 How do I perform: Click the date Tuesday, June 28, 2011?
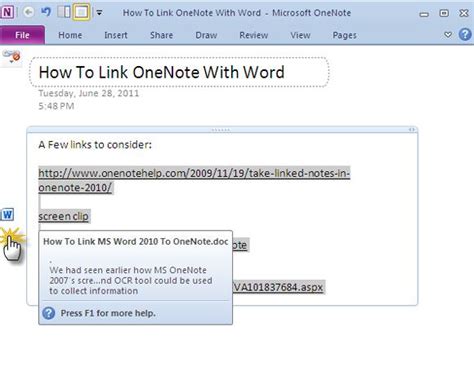(x=89, y=93)
